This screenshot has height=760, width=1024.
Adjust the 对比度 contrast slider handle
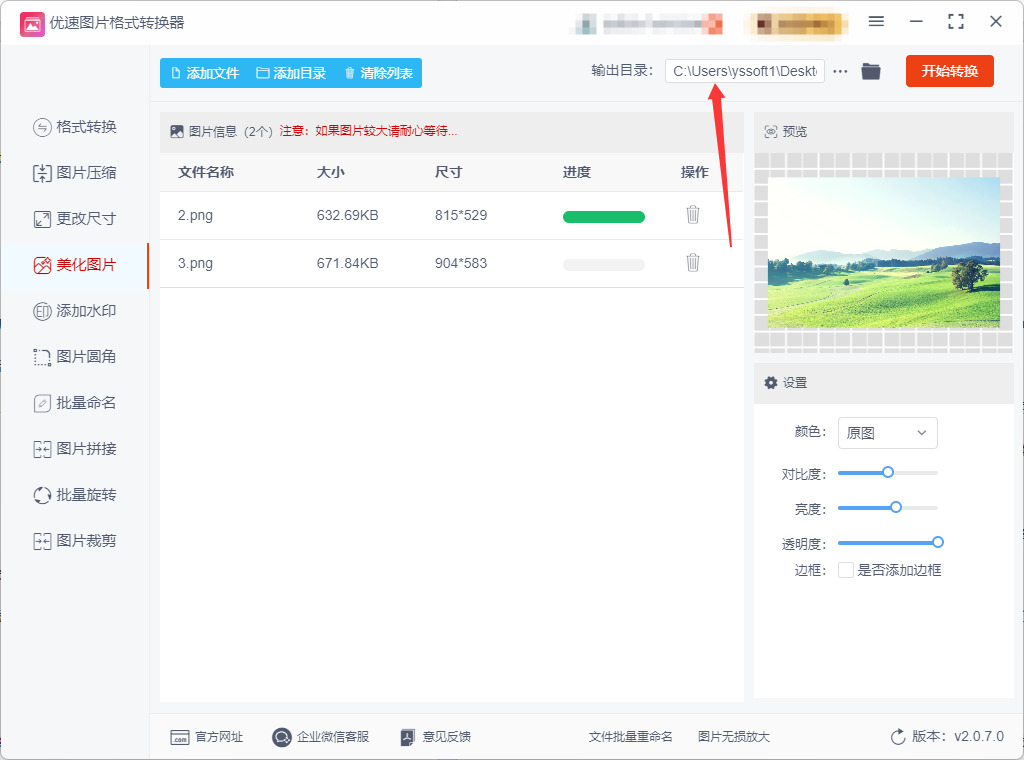[x=888, y=472]
